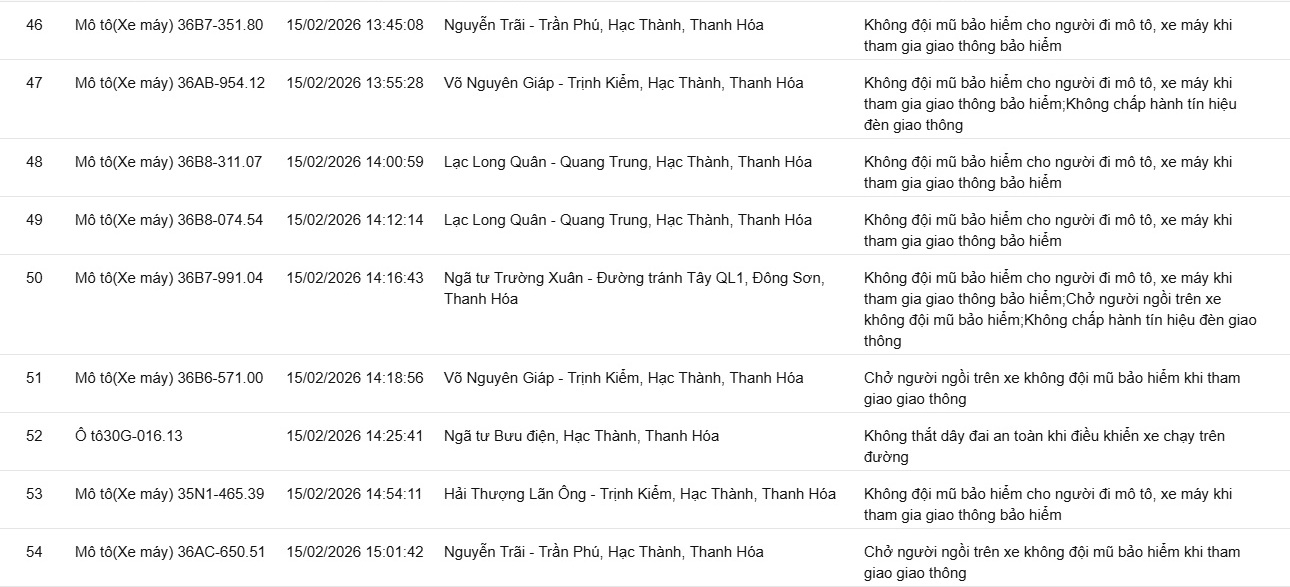Select plate 36B8-311.07 cell
This screenshot has width=1290, height=587.
pyautogui.click(x=169, y=162)
